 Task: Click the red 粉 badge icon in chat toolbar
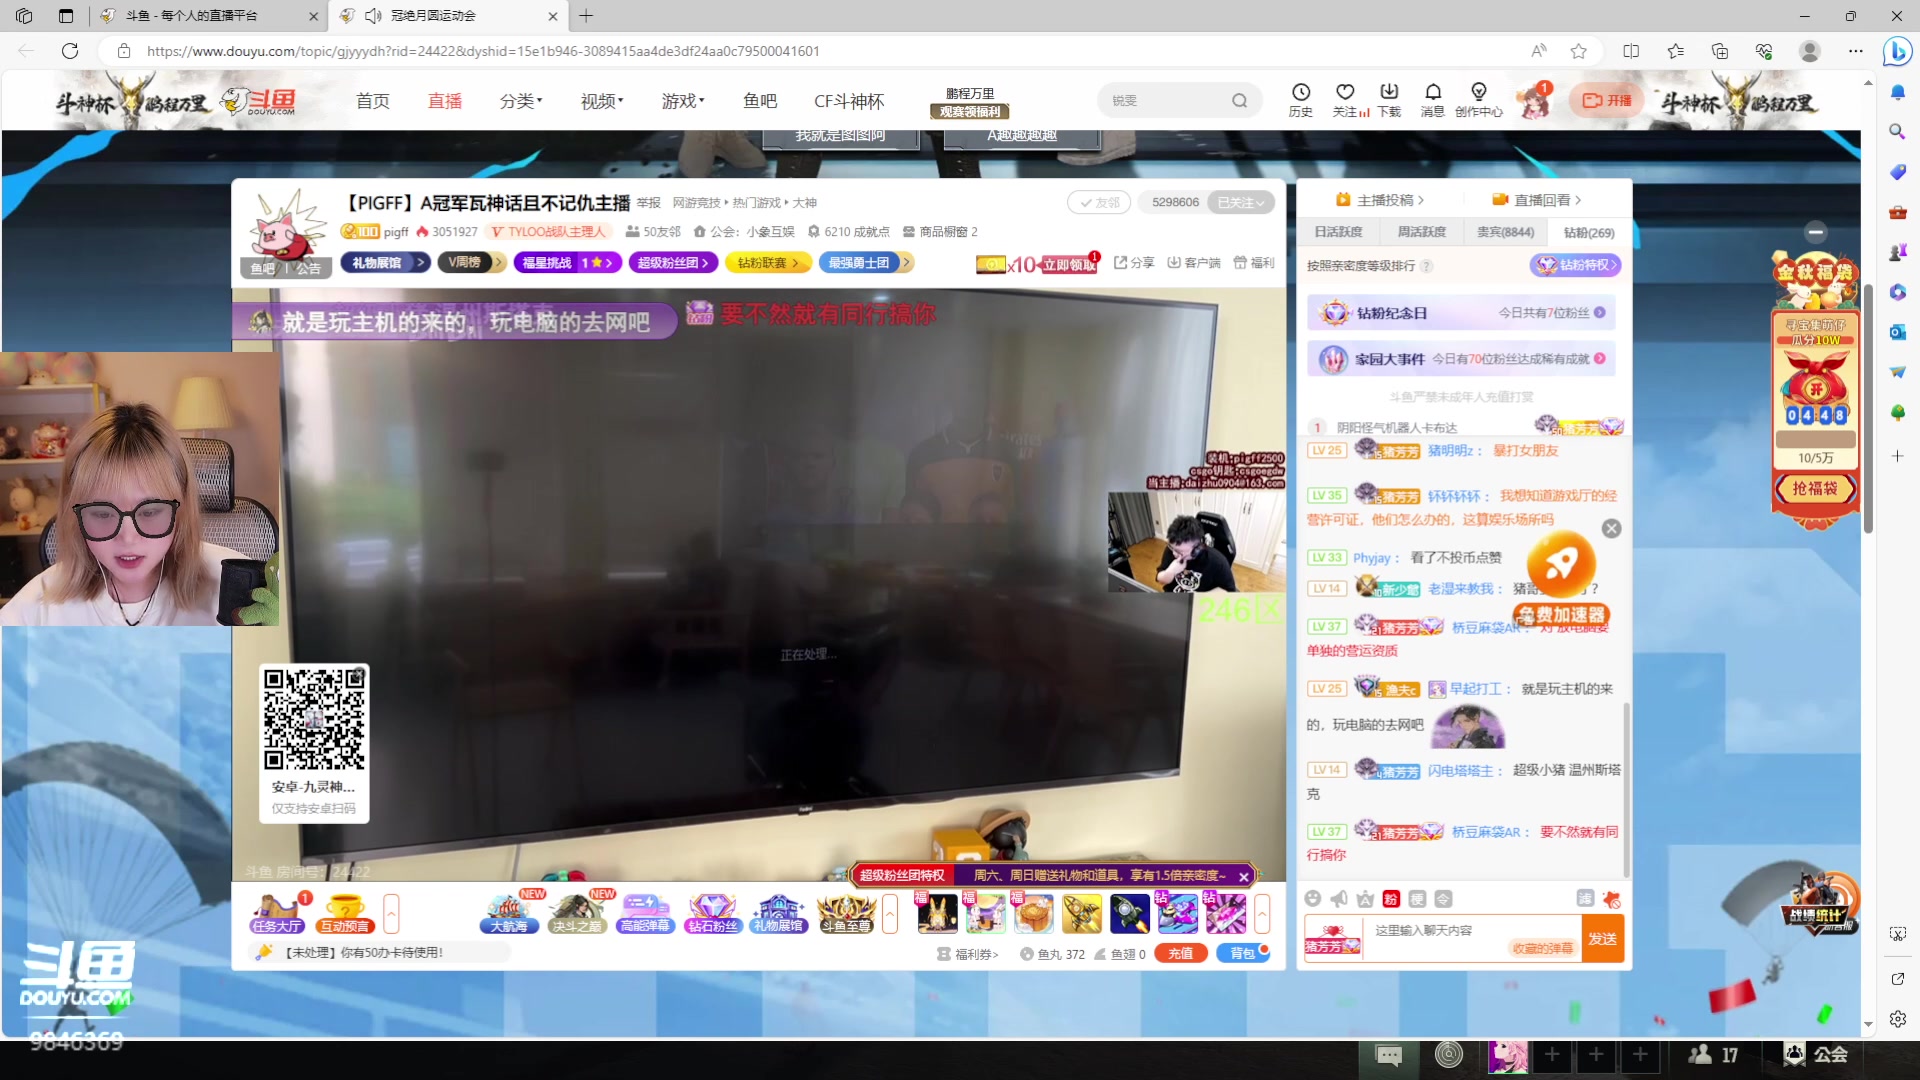[1391, 899]
